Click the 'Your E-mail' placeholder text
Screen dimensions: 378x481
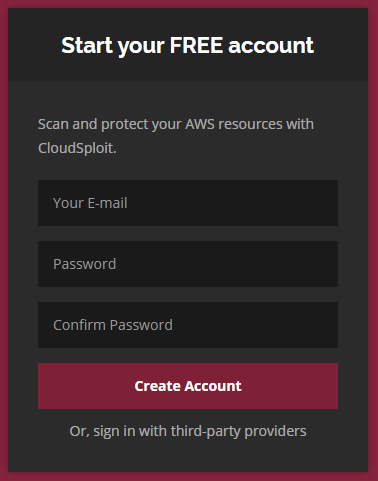[x=90, y=203]
